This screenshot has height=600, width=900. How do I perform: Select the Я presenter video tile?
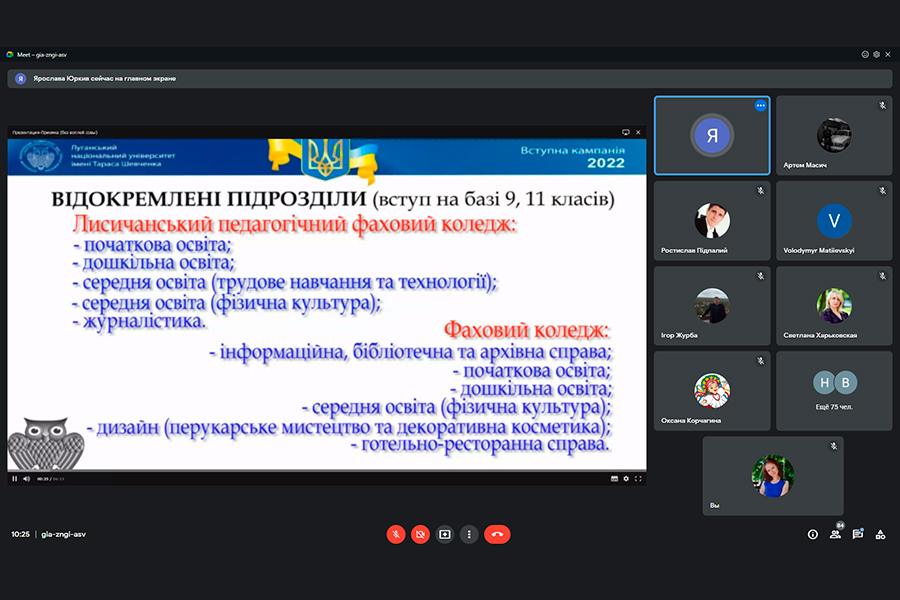(x=712, y=136)
